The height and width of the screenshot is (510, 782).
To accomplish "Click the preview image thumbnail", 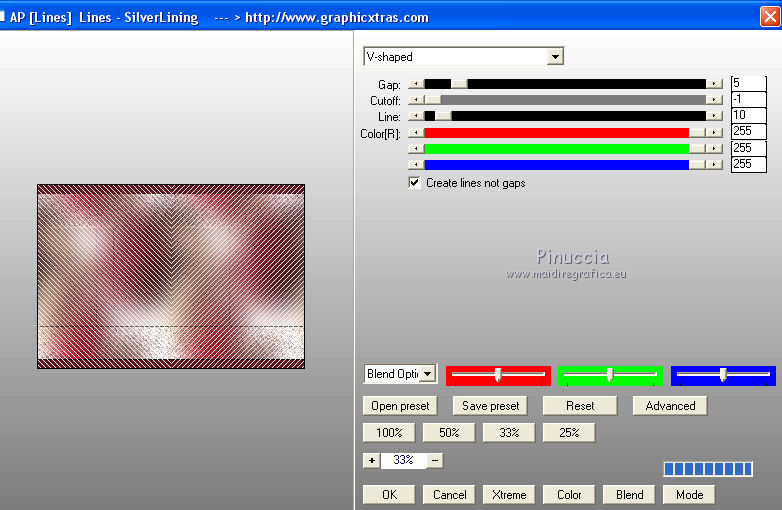I will (x=171, y=276).
